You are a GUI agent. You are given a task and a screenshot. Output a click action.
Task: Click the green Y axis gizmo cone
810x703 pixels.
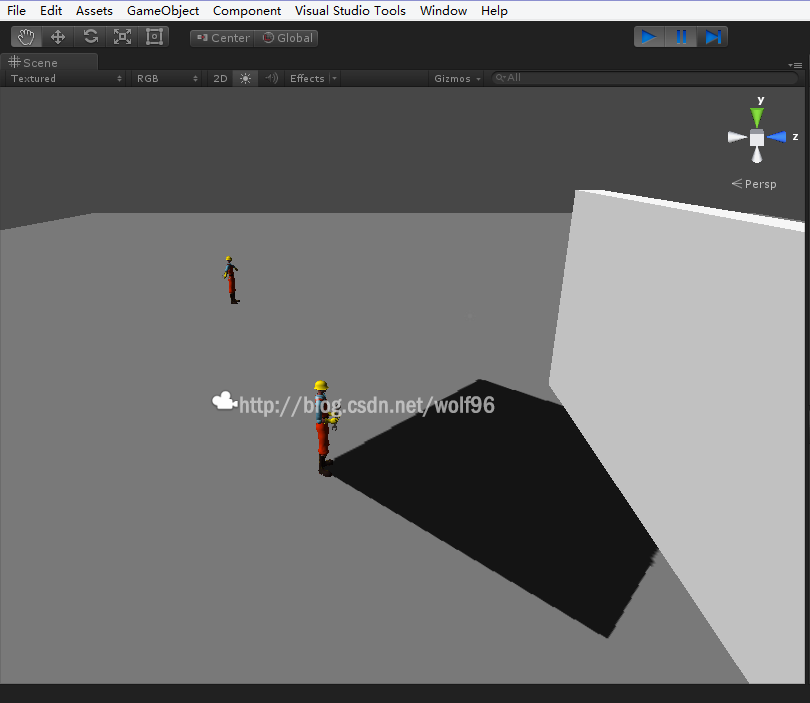tap(757, 117)
